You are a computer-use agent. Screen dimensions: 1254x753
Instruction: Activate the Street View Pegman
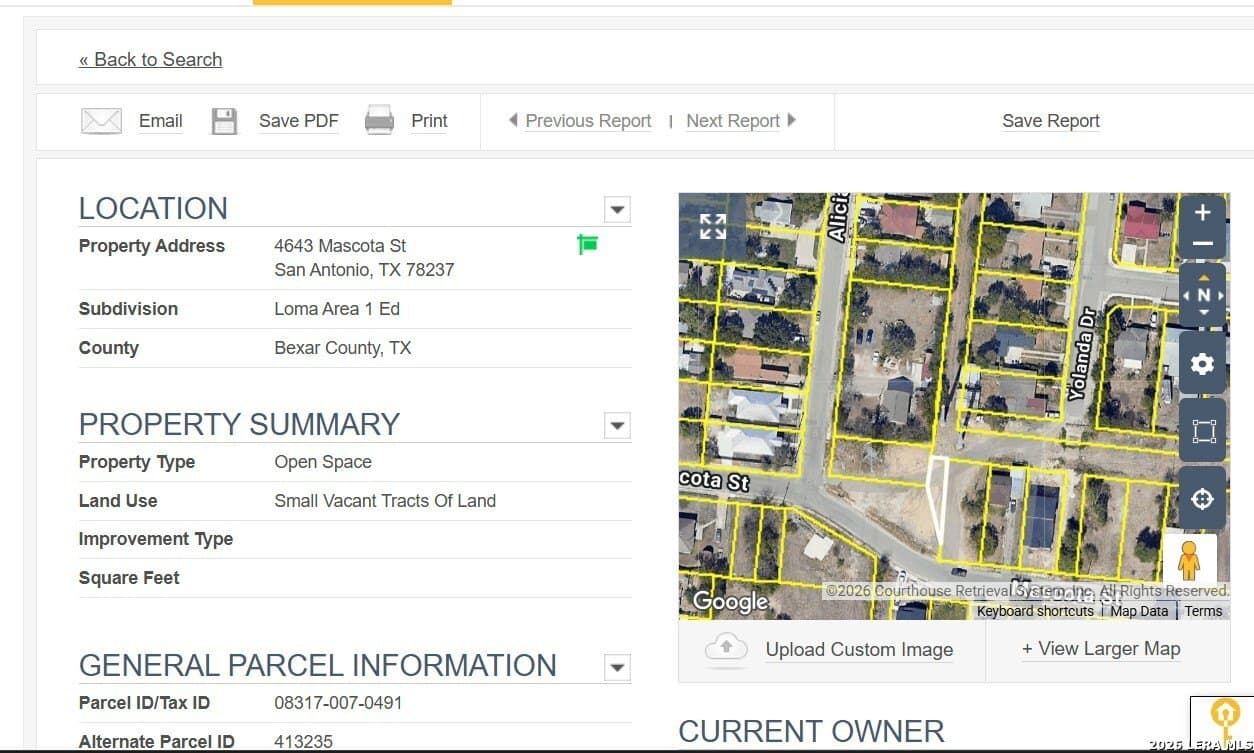pos(1189,559)
